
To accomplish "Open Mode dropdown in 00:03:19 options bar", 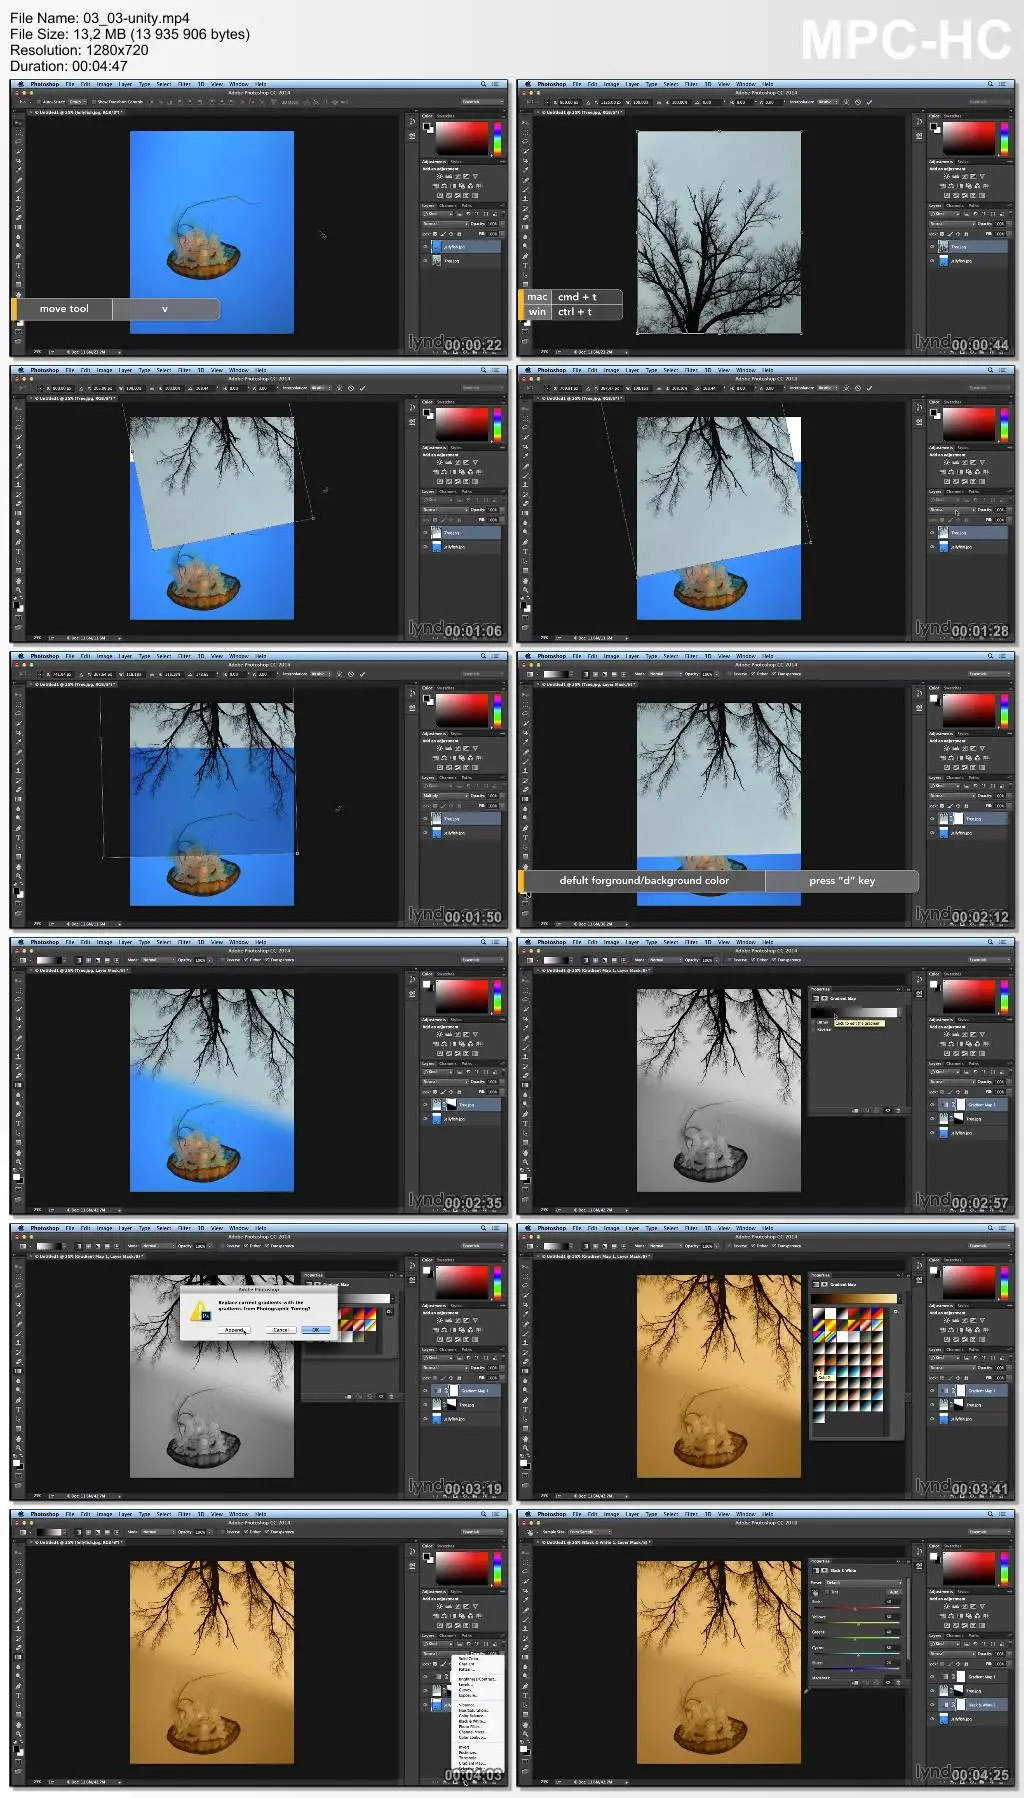I will pos(158,1246).
